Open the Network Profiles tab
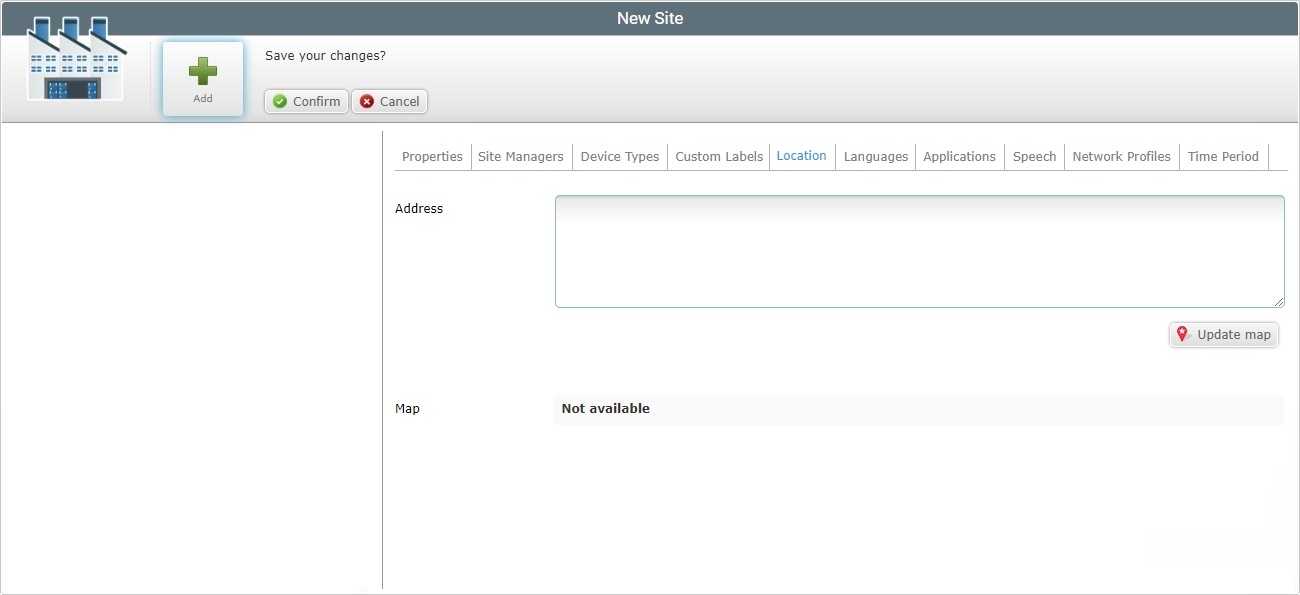Screen dimensions: 1300x595 [x=1121, y=156]
